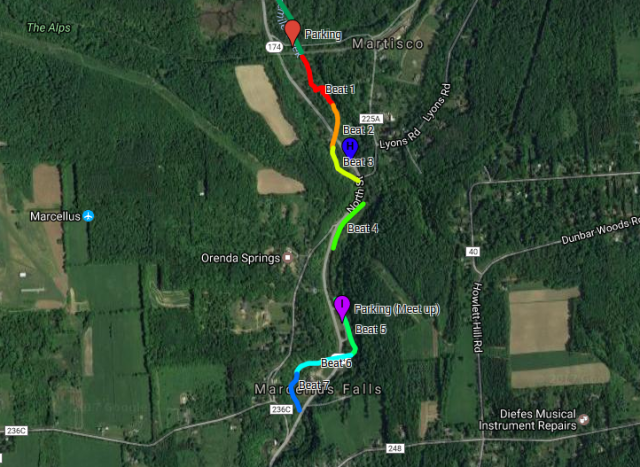Click the Beat 3 label
The height and width of the screenshot is (467, 640).
click(358, 162)
